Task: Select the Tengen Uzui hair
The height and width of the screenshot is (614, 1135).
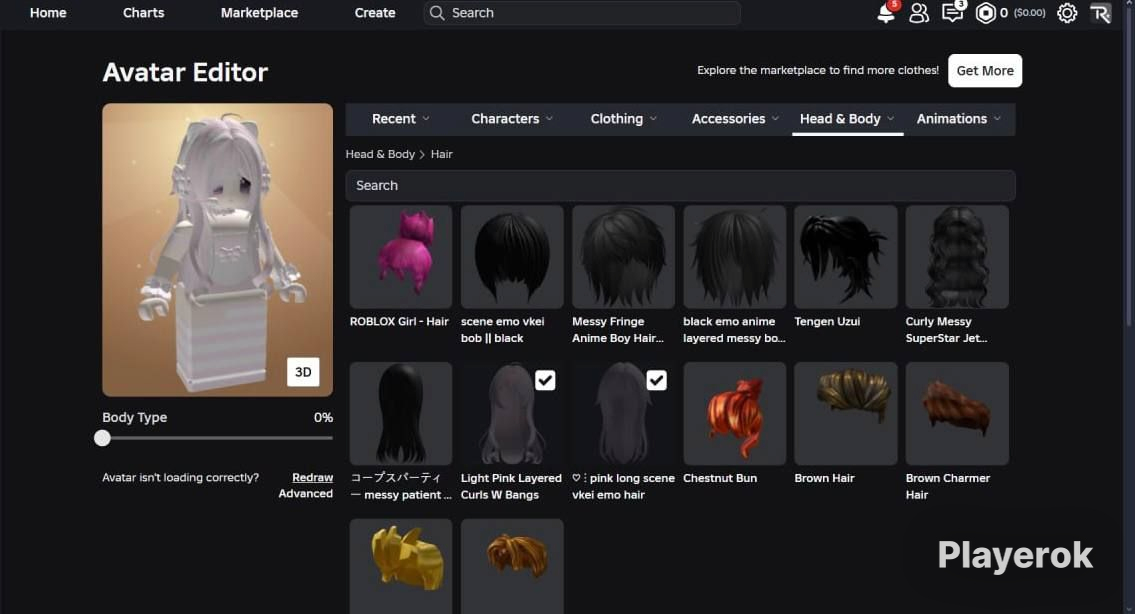Action: 845,257
